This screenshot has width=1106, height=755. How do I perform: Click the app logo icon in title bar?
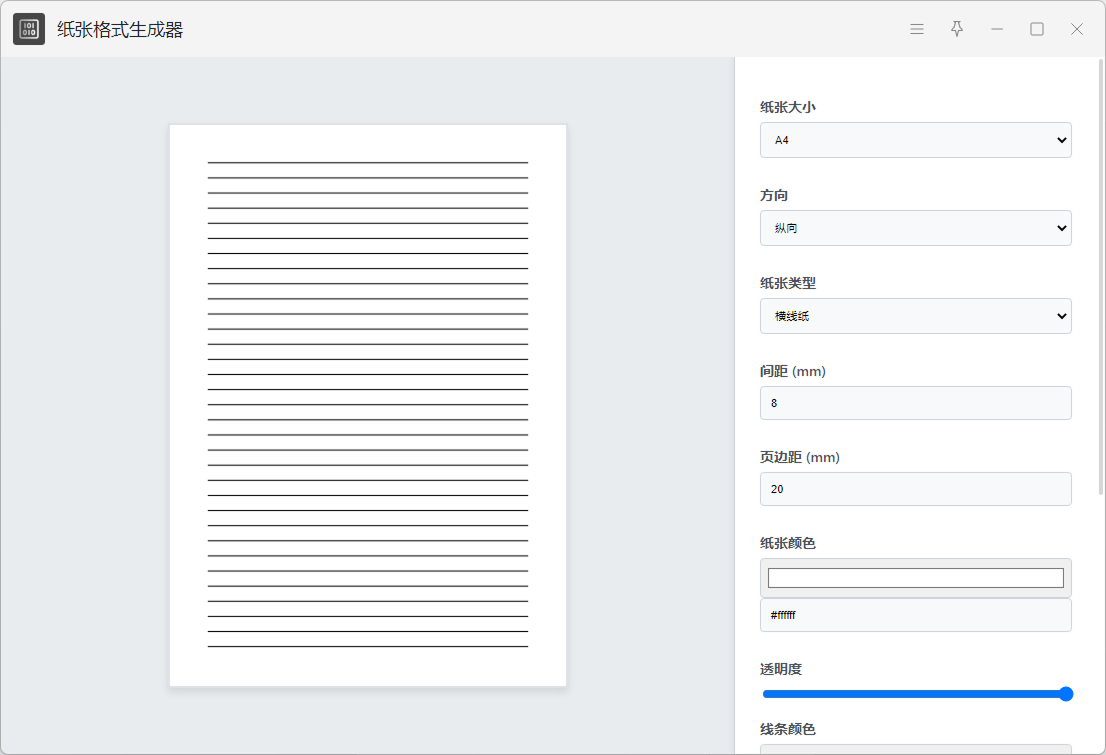tap(29, 29)
